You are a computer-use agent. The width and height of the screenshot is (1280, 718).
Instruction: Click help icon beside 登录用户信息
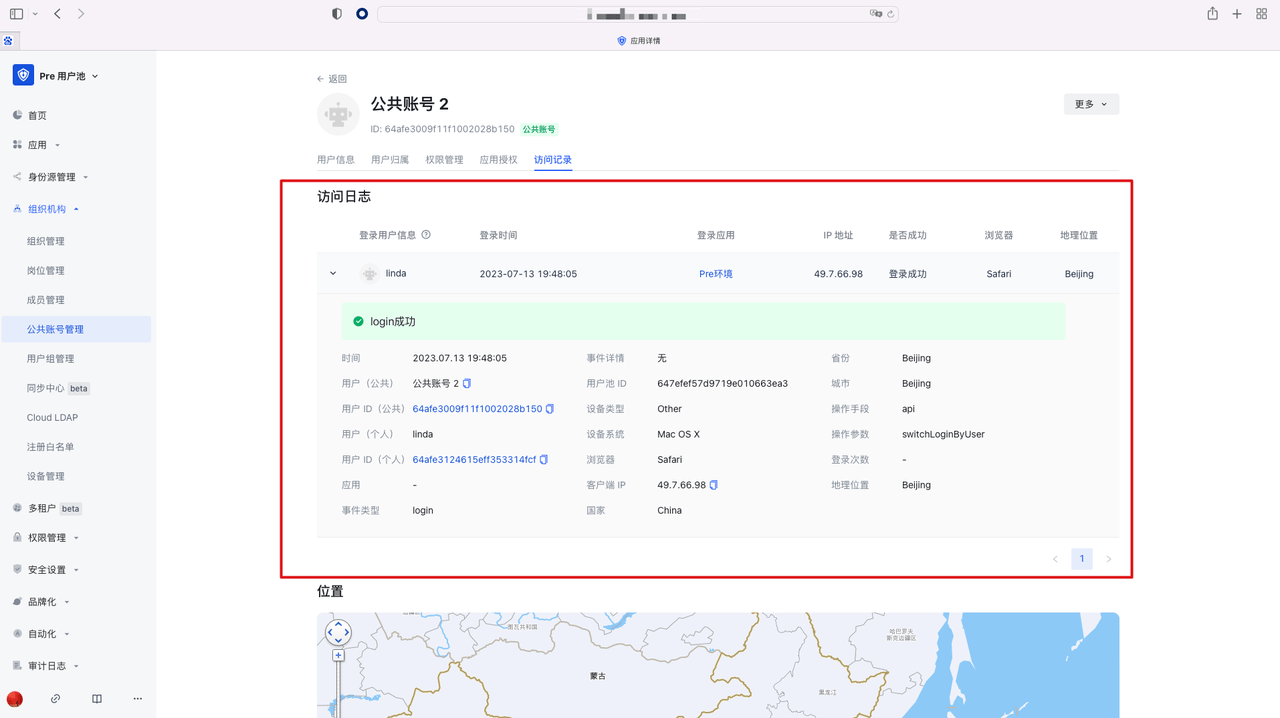click(426, 235)
